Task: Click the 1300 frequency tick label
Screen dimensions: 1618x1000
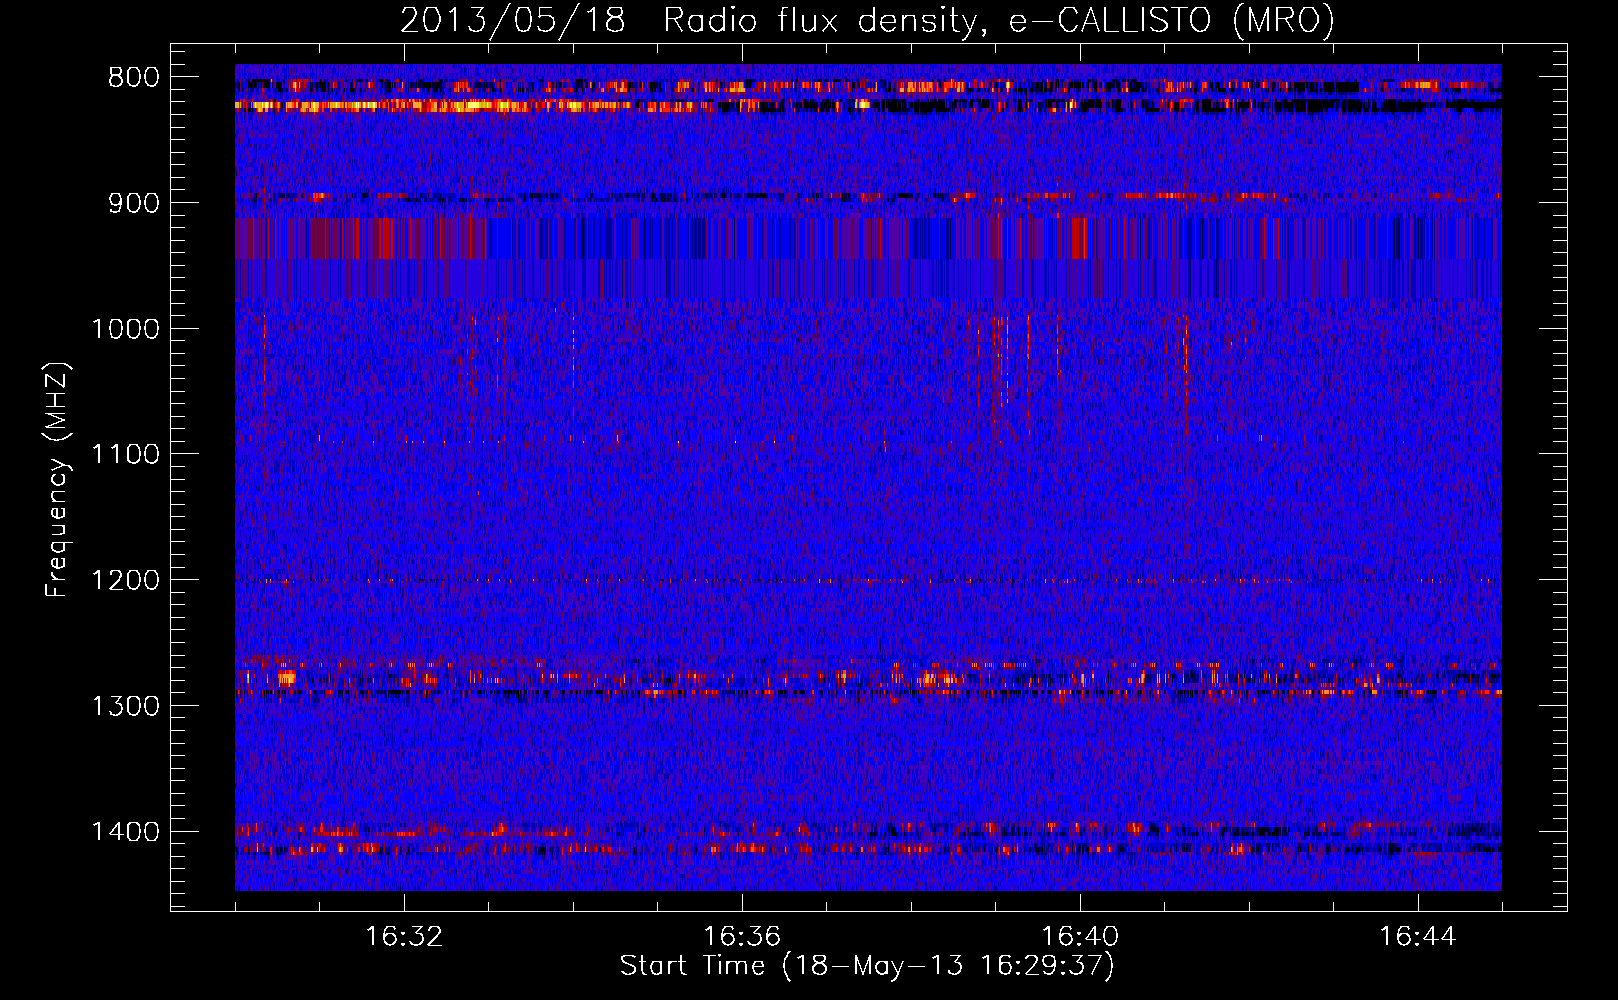Action: (x=125, y=706)
